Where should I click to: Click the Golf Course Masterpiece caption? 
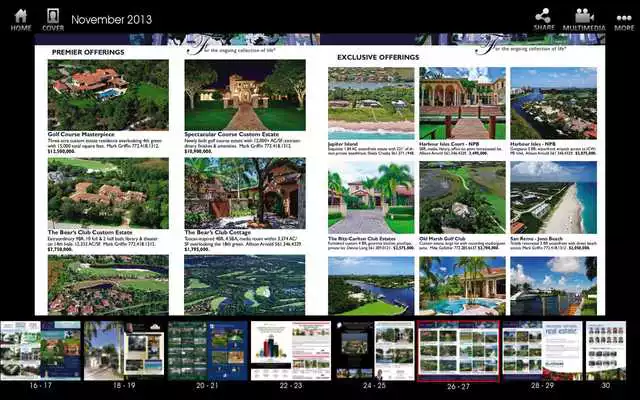click(81, 134)
